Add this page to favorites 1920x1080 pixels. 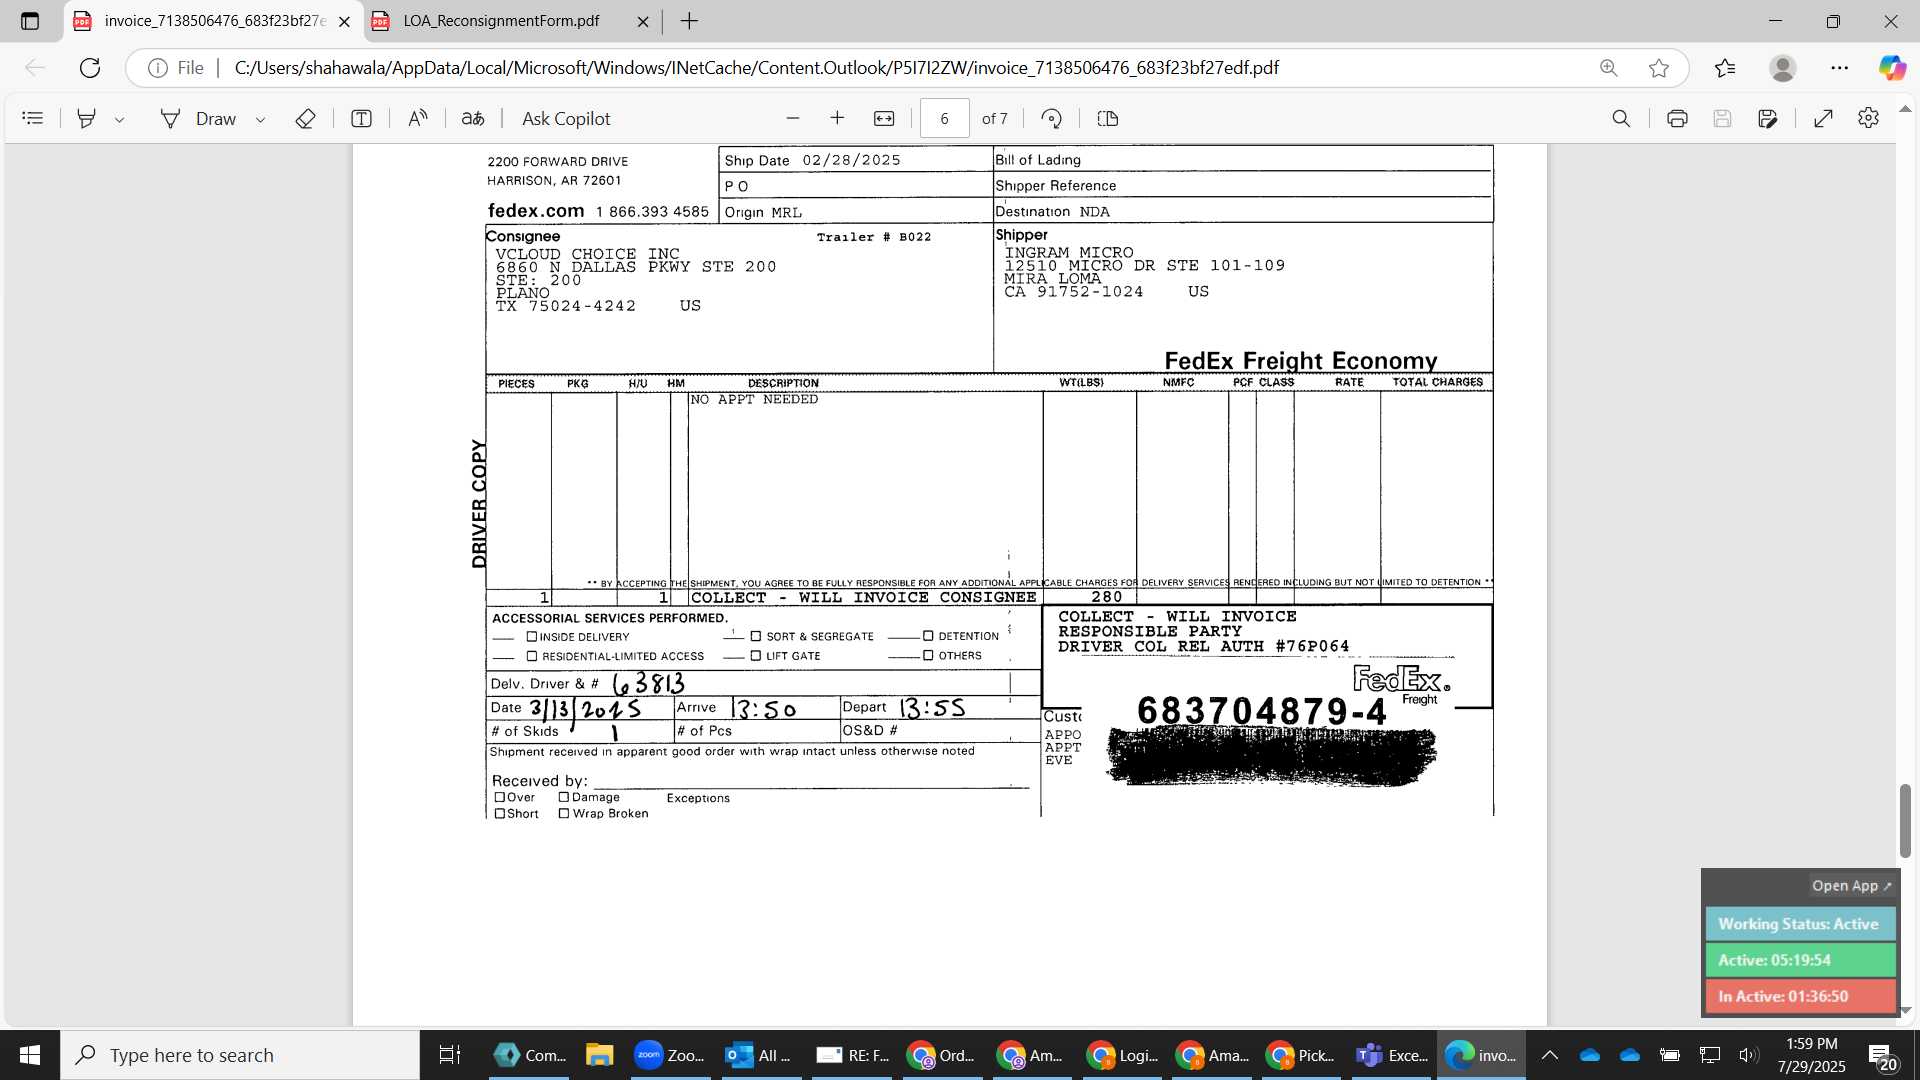tap(1659, 68)
